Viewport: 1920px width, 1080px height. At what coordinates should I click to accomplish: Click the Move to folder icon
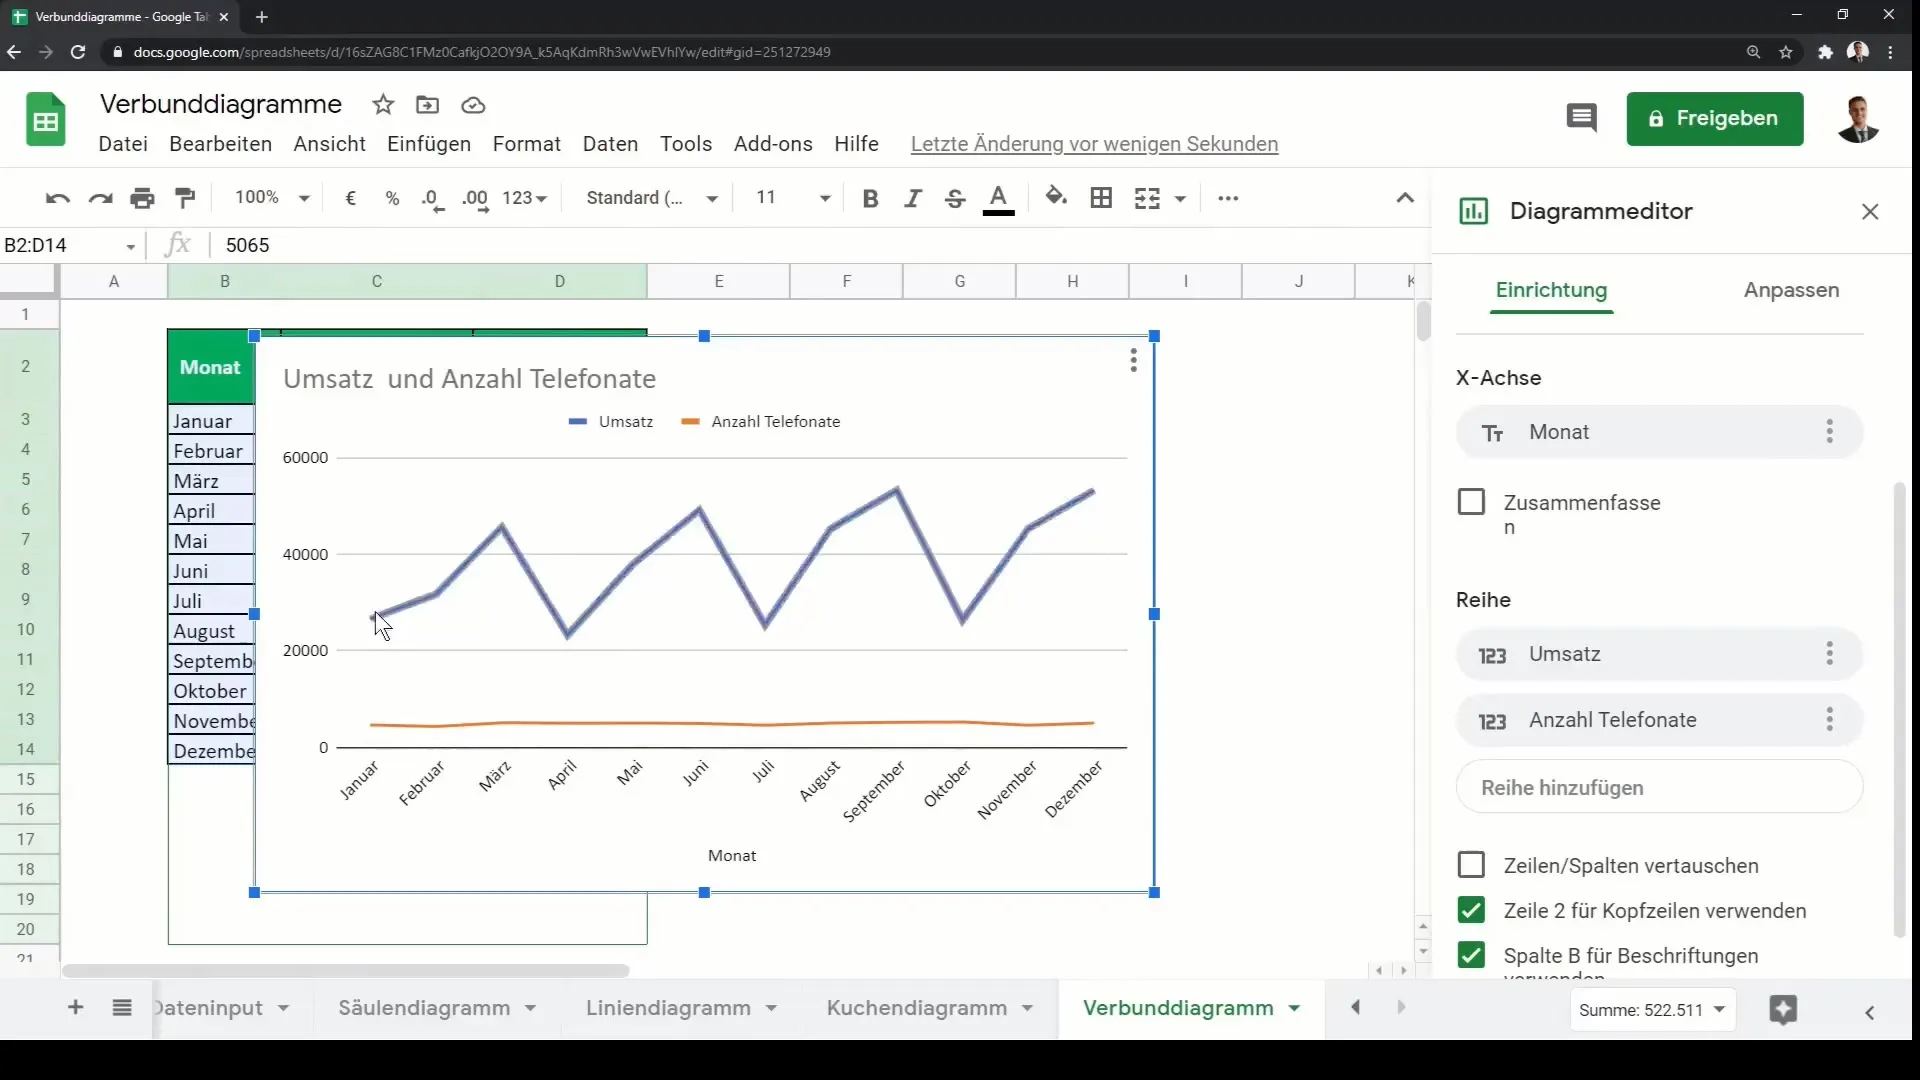click(427, 105)
